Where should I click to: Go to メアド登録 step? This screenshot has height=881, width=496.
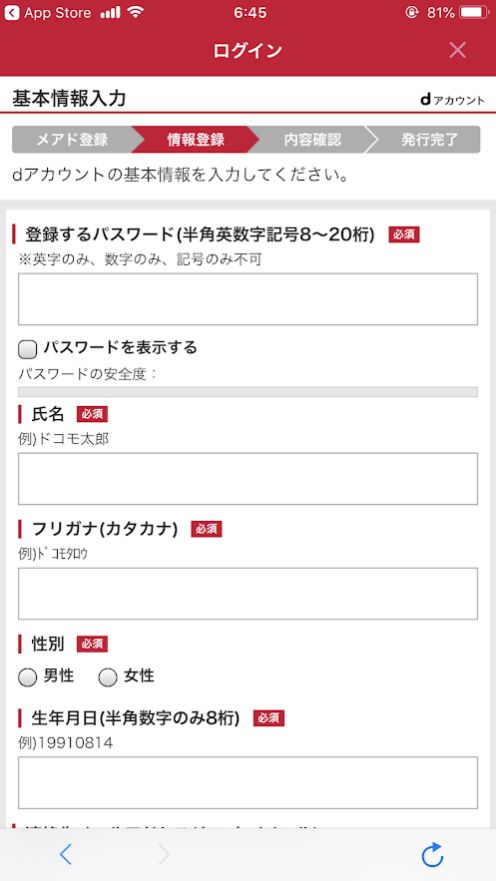point(72,139)
